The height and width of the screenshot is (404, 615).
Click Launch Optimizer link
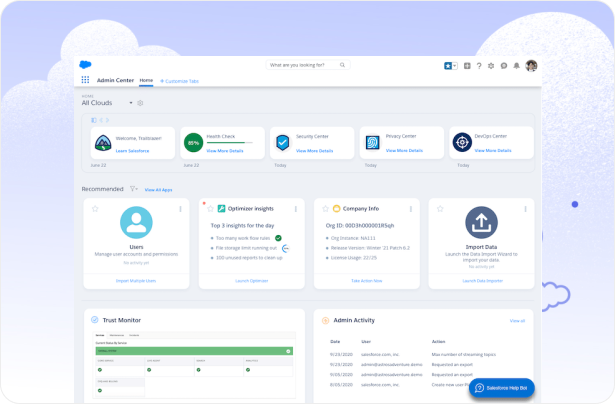[251, 281]
